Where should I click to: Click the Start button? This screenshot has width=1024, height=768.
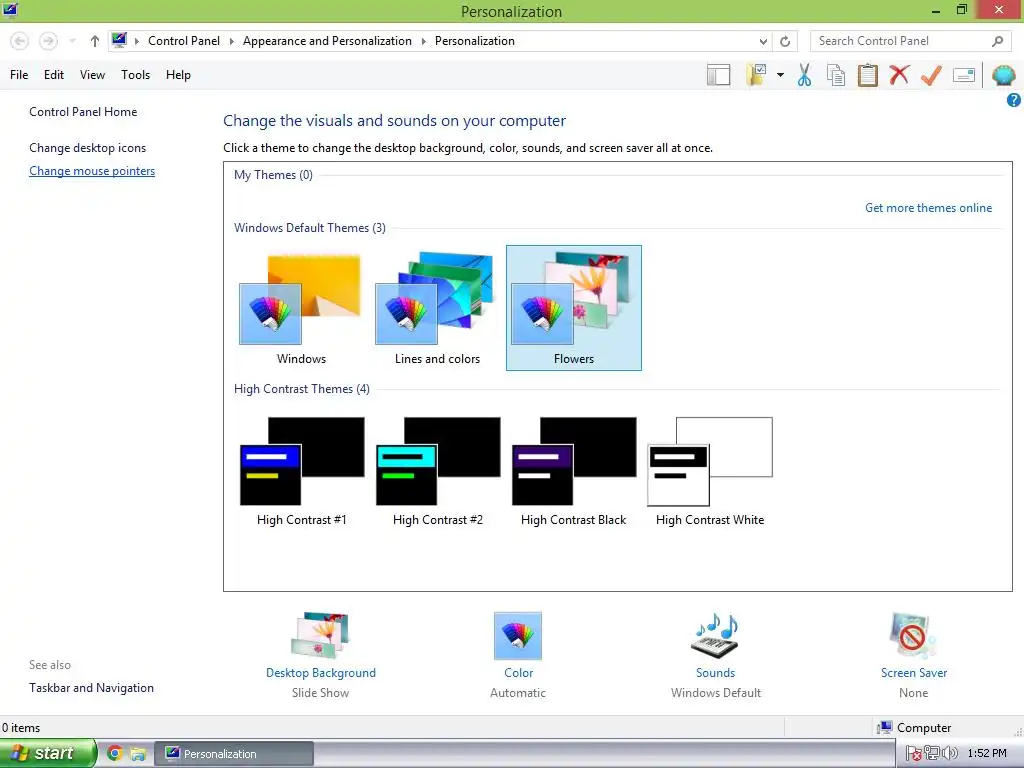tap(48, 753)
